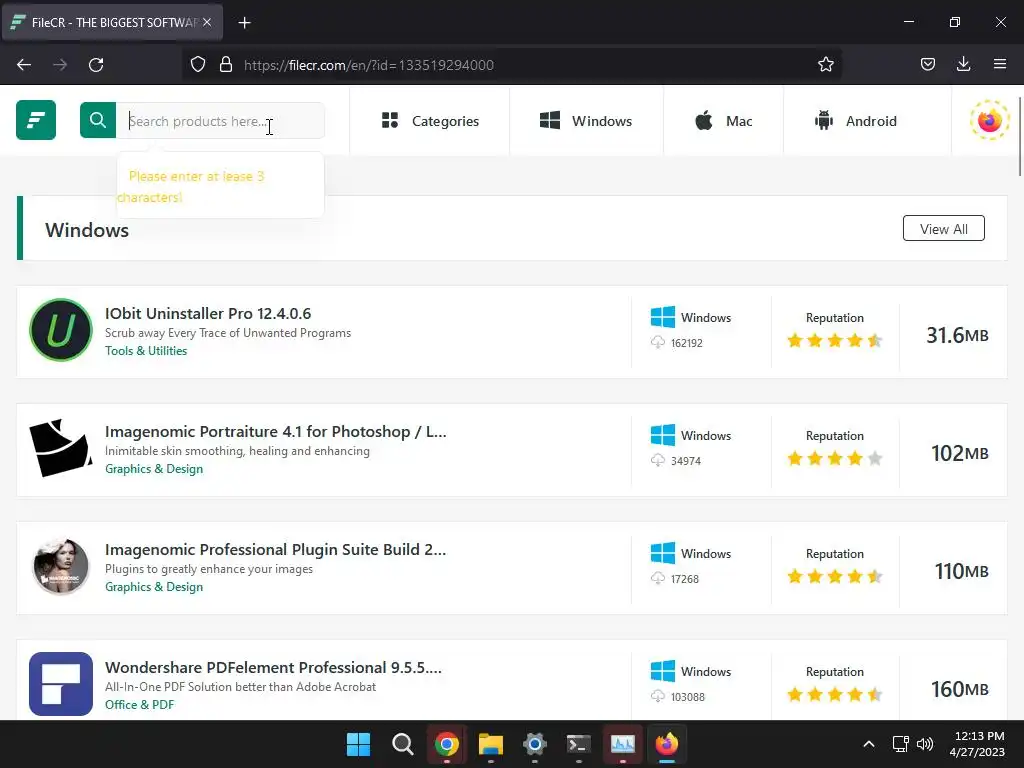Click Windows platform icon in PDFelement row
This screenshot has width=1024, height=768.
663,671
